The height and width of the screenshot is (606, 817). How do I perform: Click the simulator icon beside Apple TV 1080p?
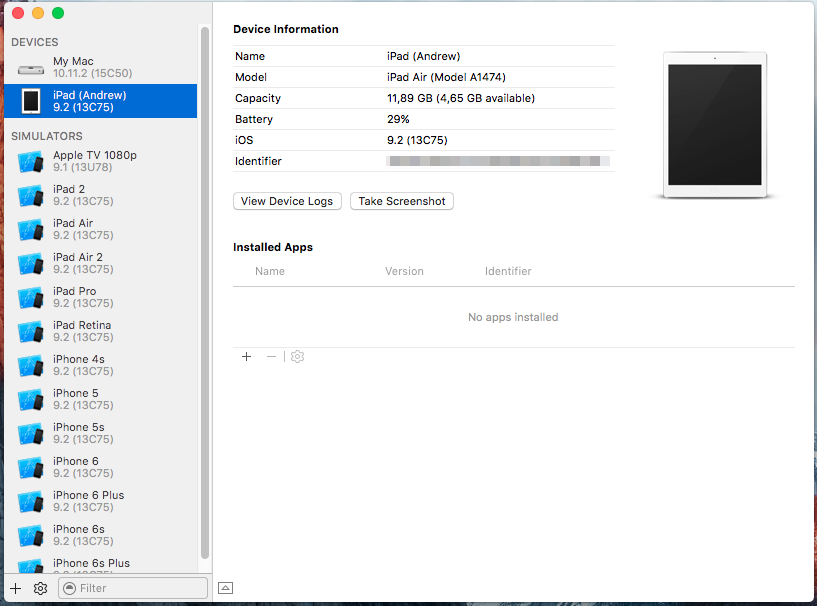click(x=30, y=162)
